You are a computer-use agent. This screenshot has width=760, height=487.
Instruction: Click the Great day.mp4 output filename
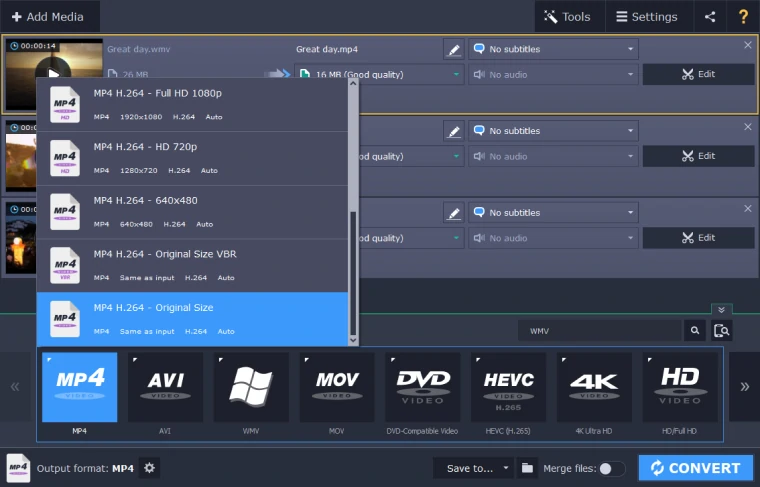(x=327, y=49)
